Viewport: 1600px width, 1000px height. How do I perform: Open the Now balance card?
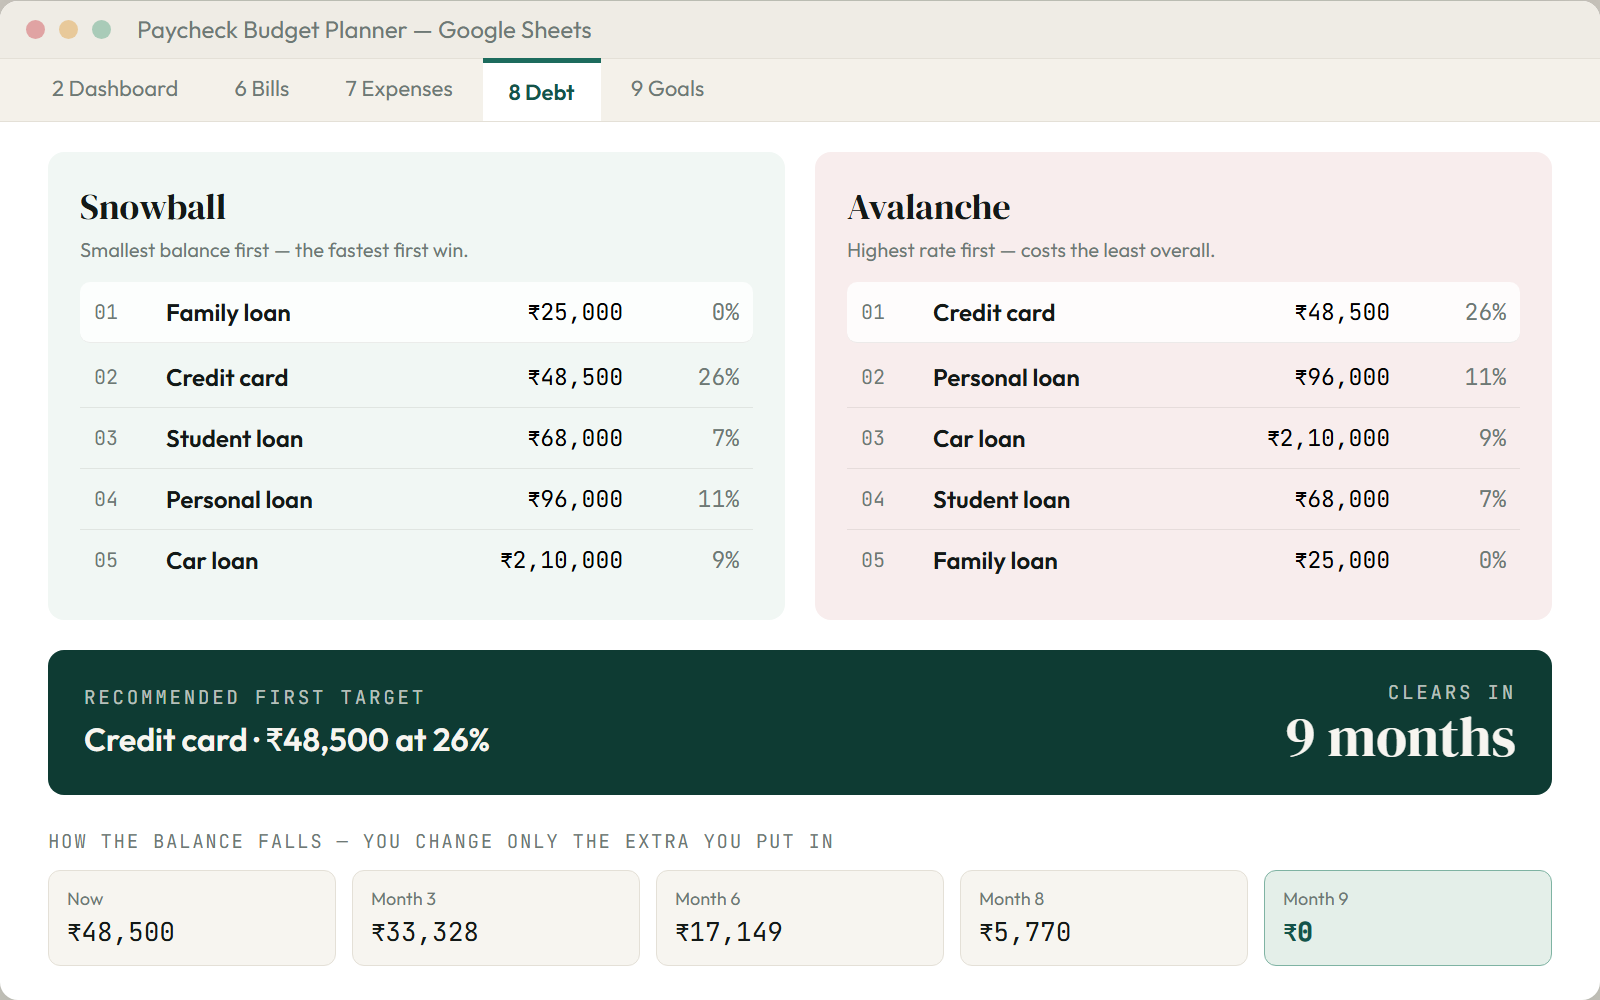coord(192,918)
